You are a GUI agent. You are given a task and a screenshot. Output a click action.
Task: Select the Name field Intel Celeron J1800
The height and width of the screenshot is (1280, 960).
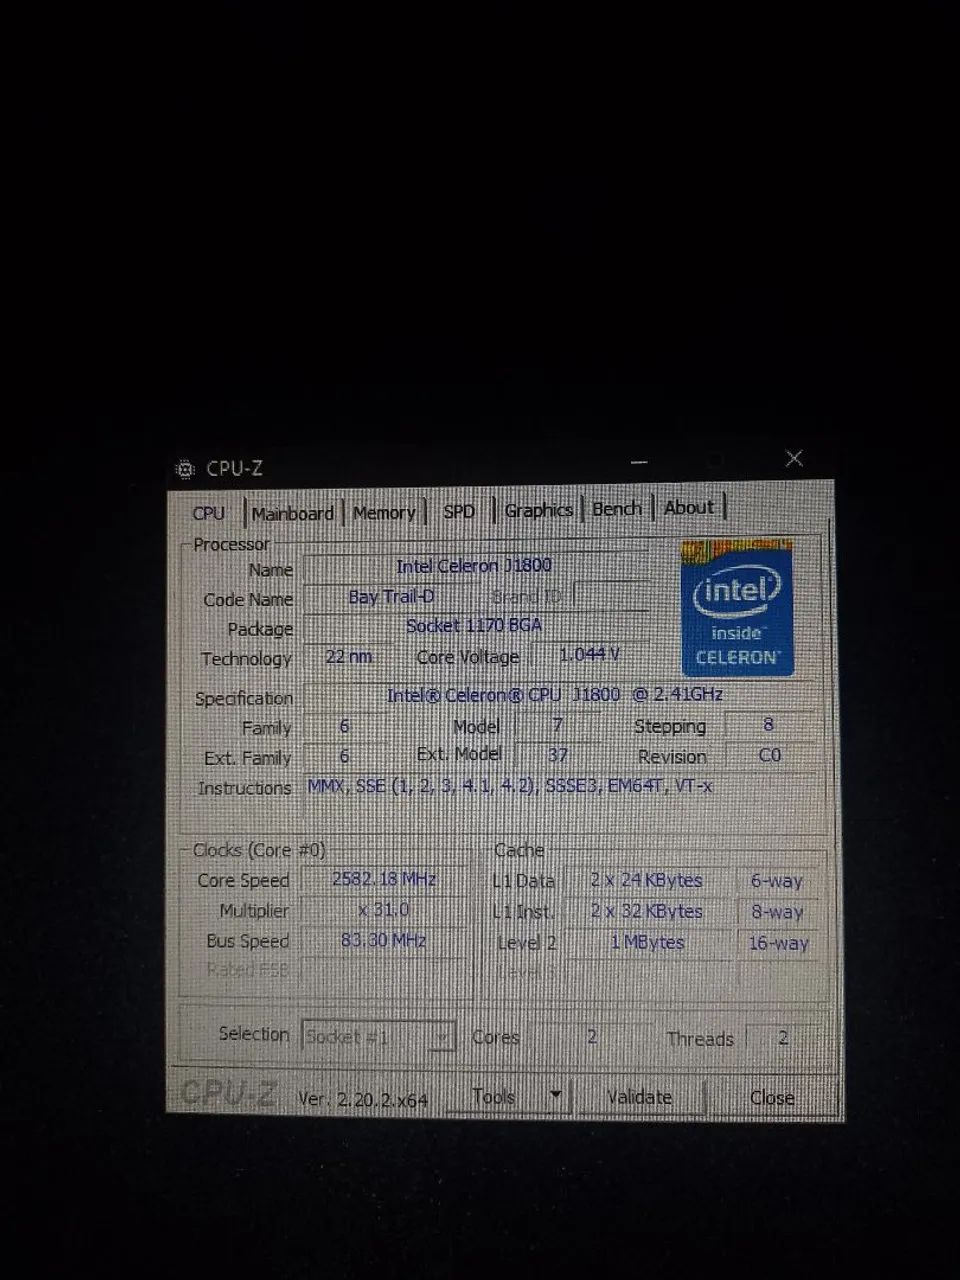475,566
